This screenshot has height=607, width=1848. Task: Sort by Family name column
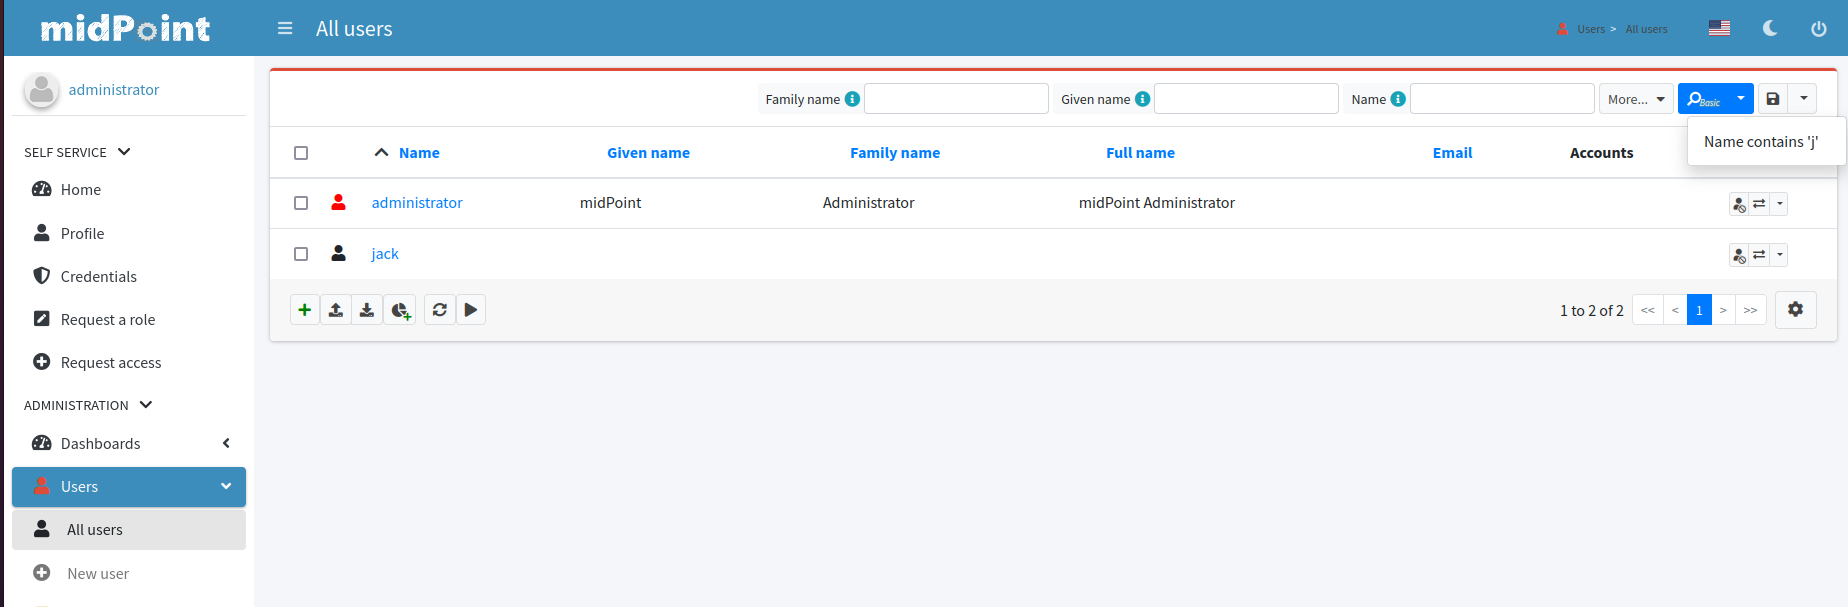coord(895,153)
